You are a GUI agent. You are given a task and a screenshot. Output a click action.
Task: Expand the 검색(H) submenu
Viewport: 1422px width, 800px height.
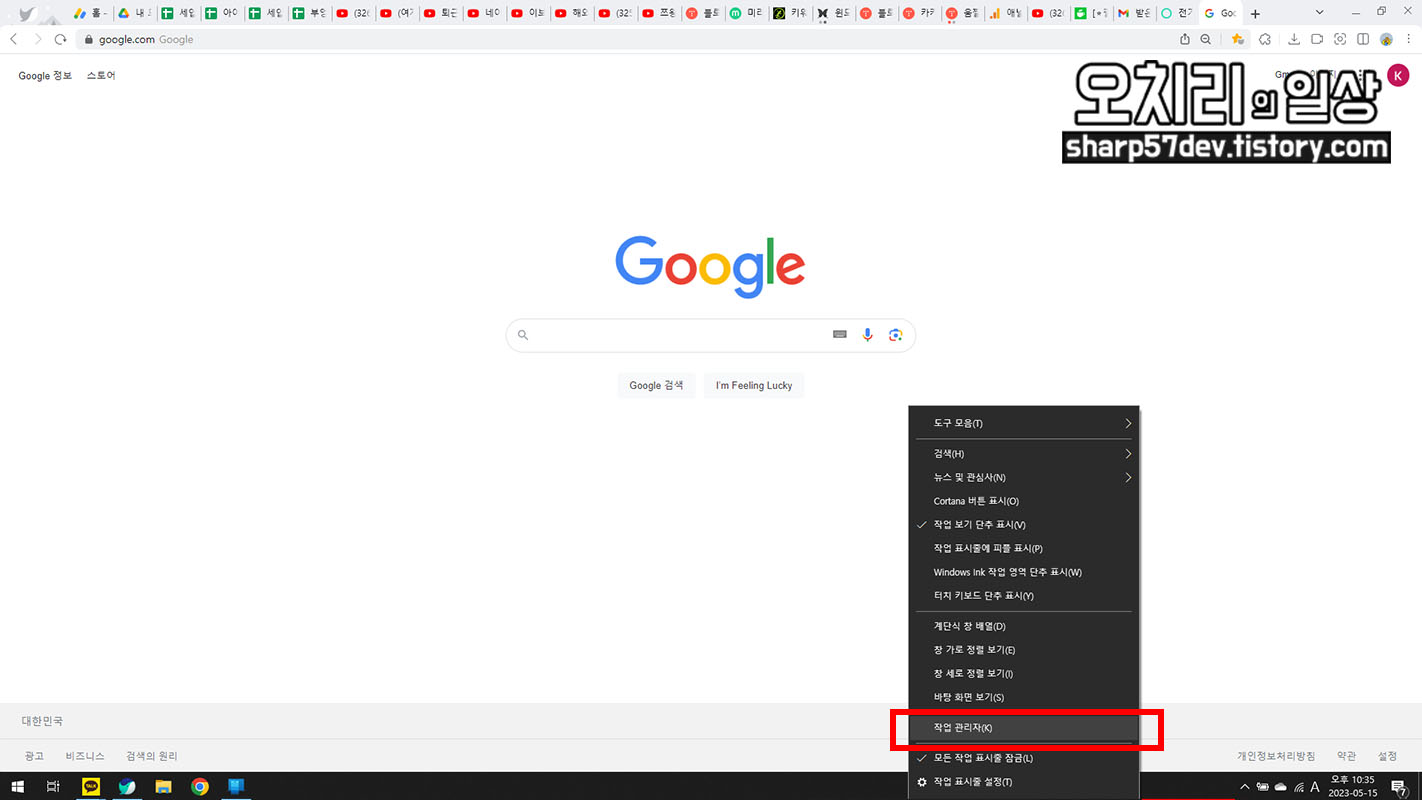pyautogui.click(x=1024, y=454)
